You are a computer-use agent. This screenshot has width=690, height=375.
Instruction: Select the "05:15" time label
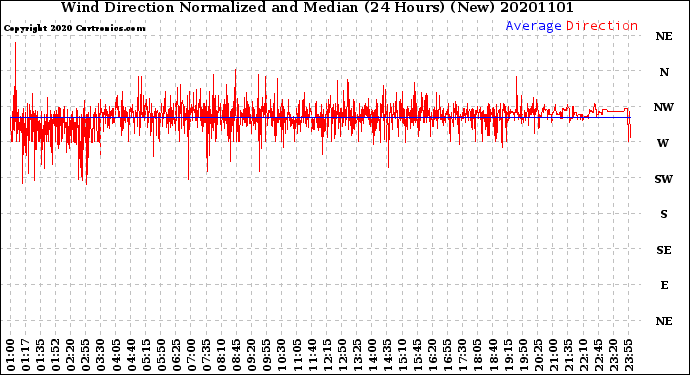146,355
